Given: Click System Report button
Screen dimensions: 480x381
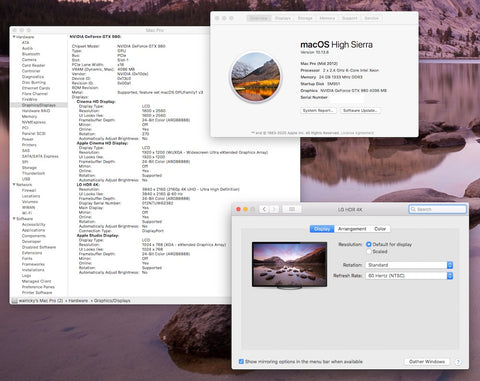Looking at the screenshot, I should (318, 110).
